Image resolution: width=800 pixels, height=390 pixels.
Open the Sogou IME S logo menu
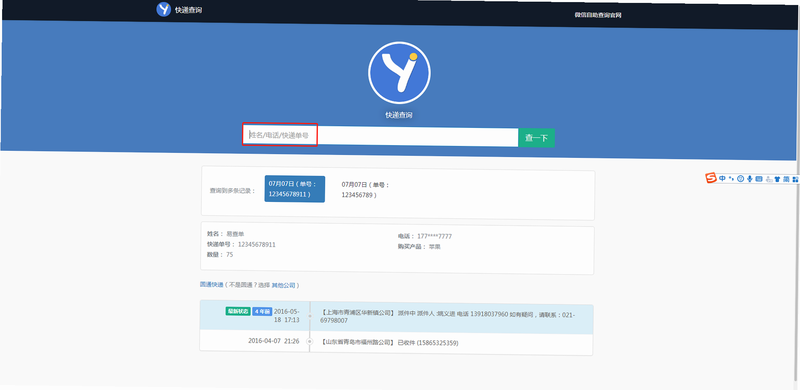tap(711, 178)
